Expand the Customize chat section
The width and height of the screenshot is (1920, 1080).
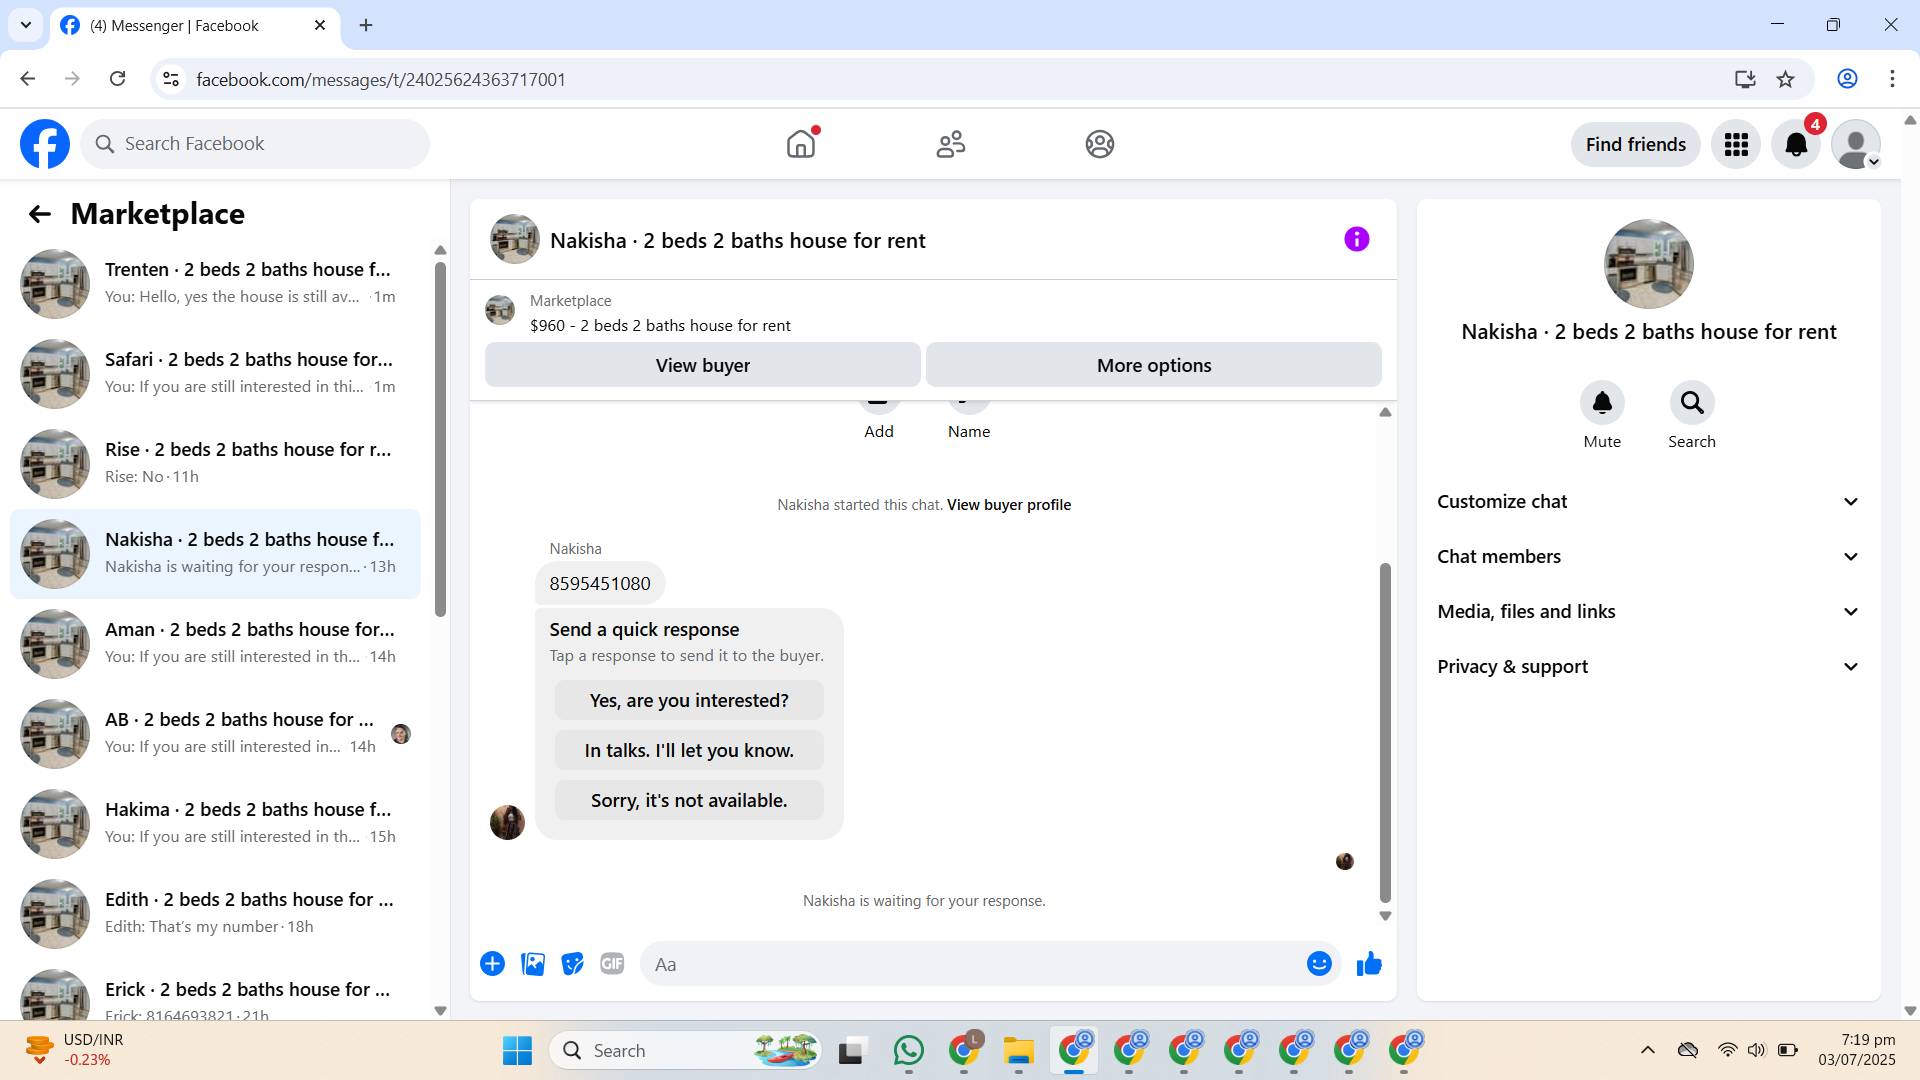(x=1648, y=502)
